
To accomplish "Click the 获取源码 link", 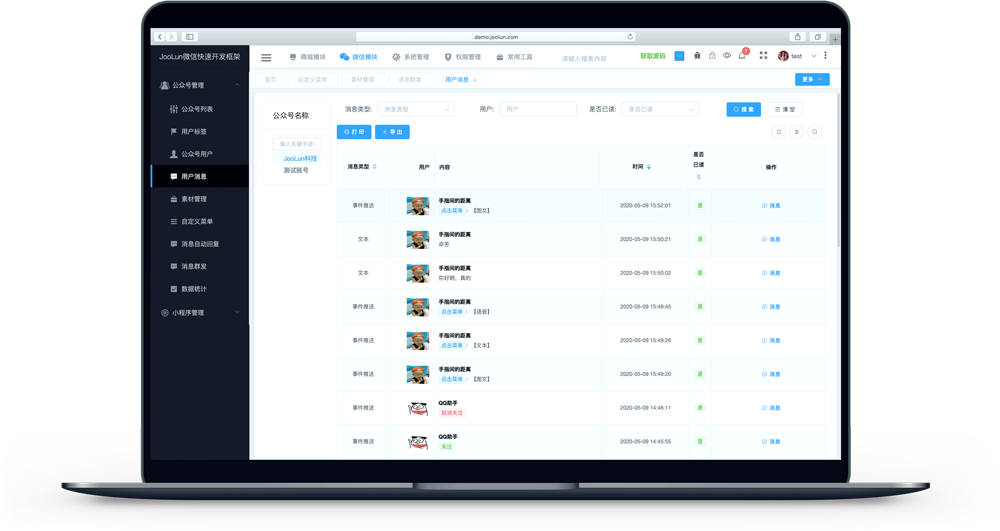I will pos(652,56).
